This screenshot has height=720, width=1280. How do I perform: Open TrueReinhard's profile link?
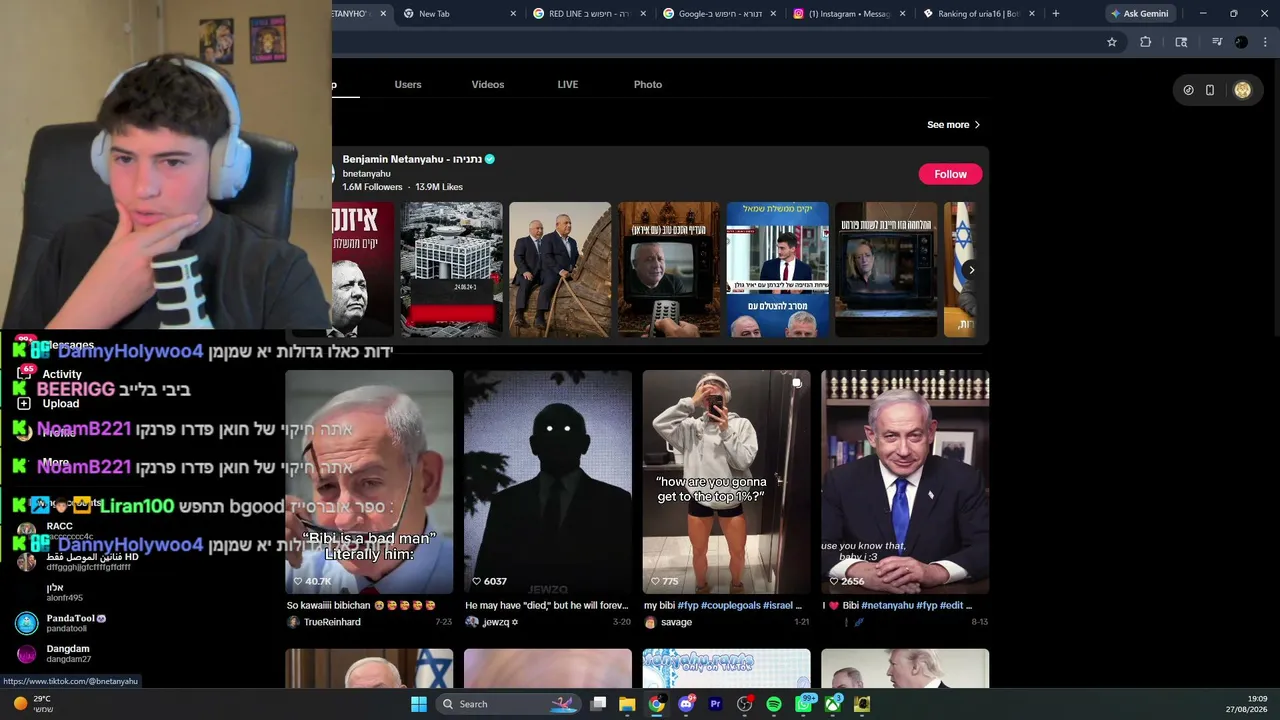point(332,622)
